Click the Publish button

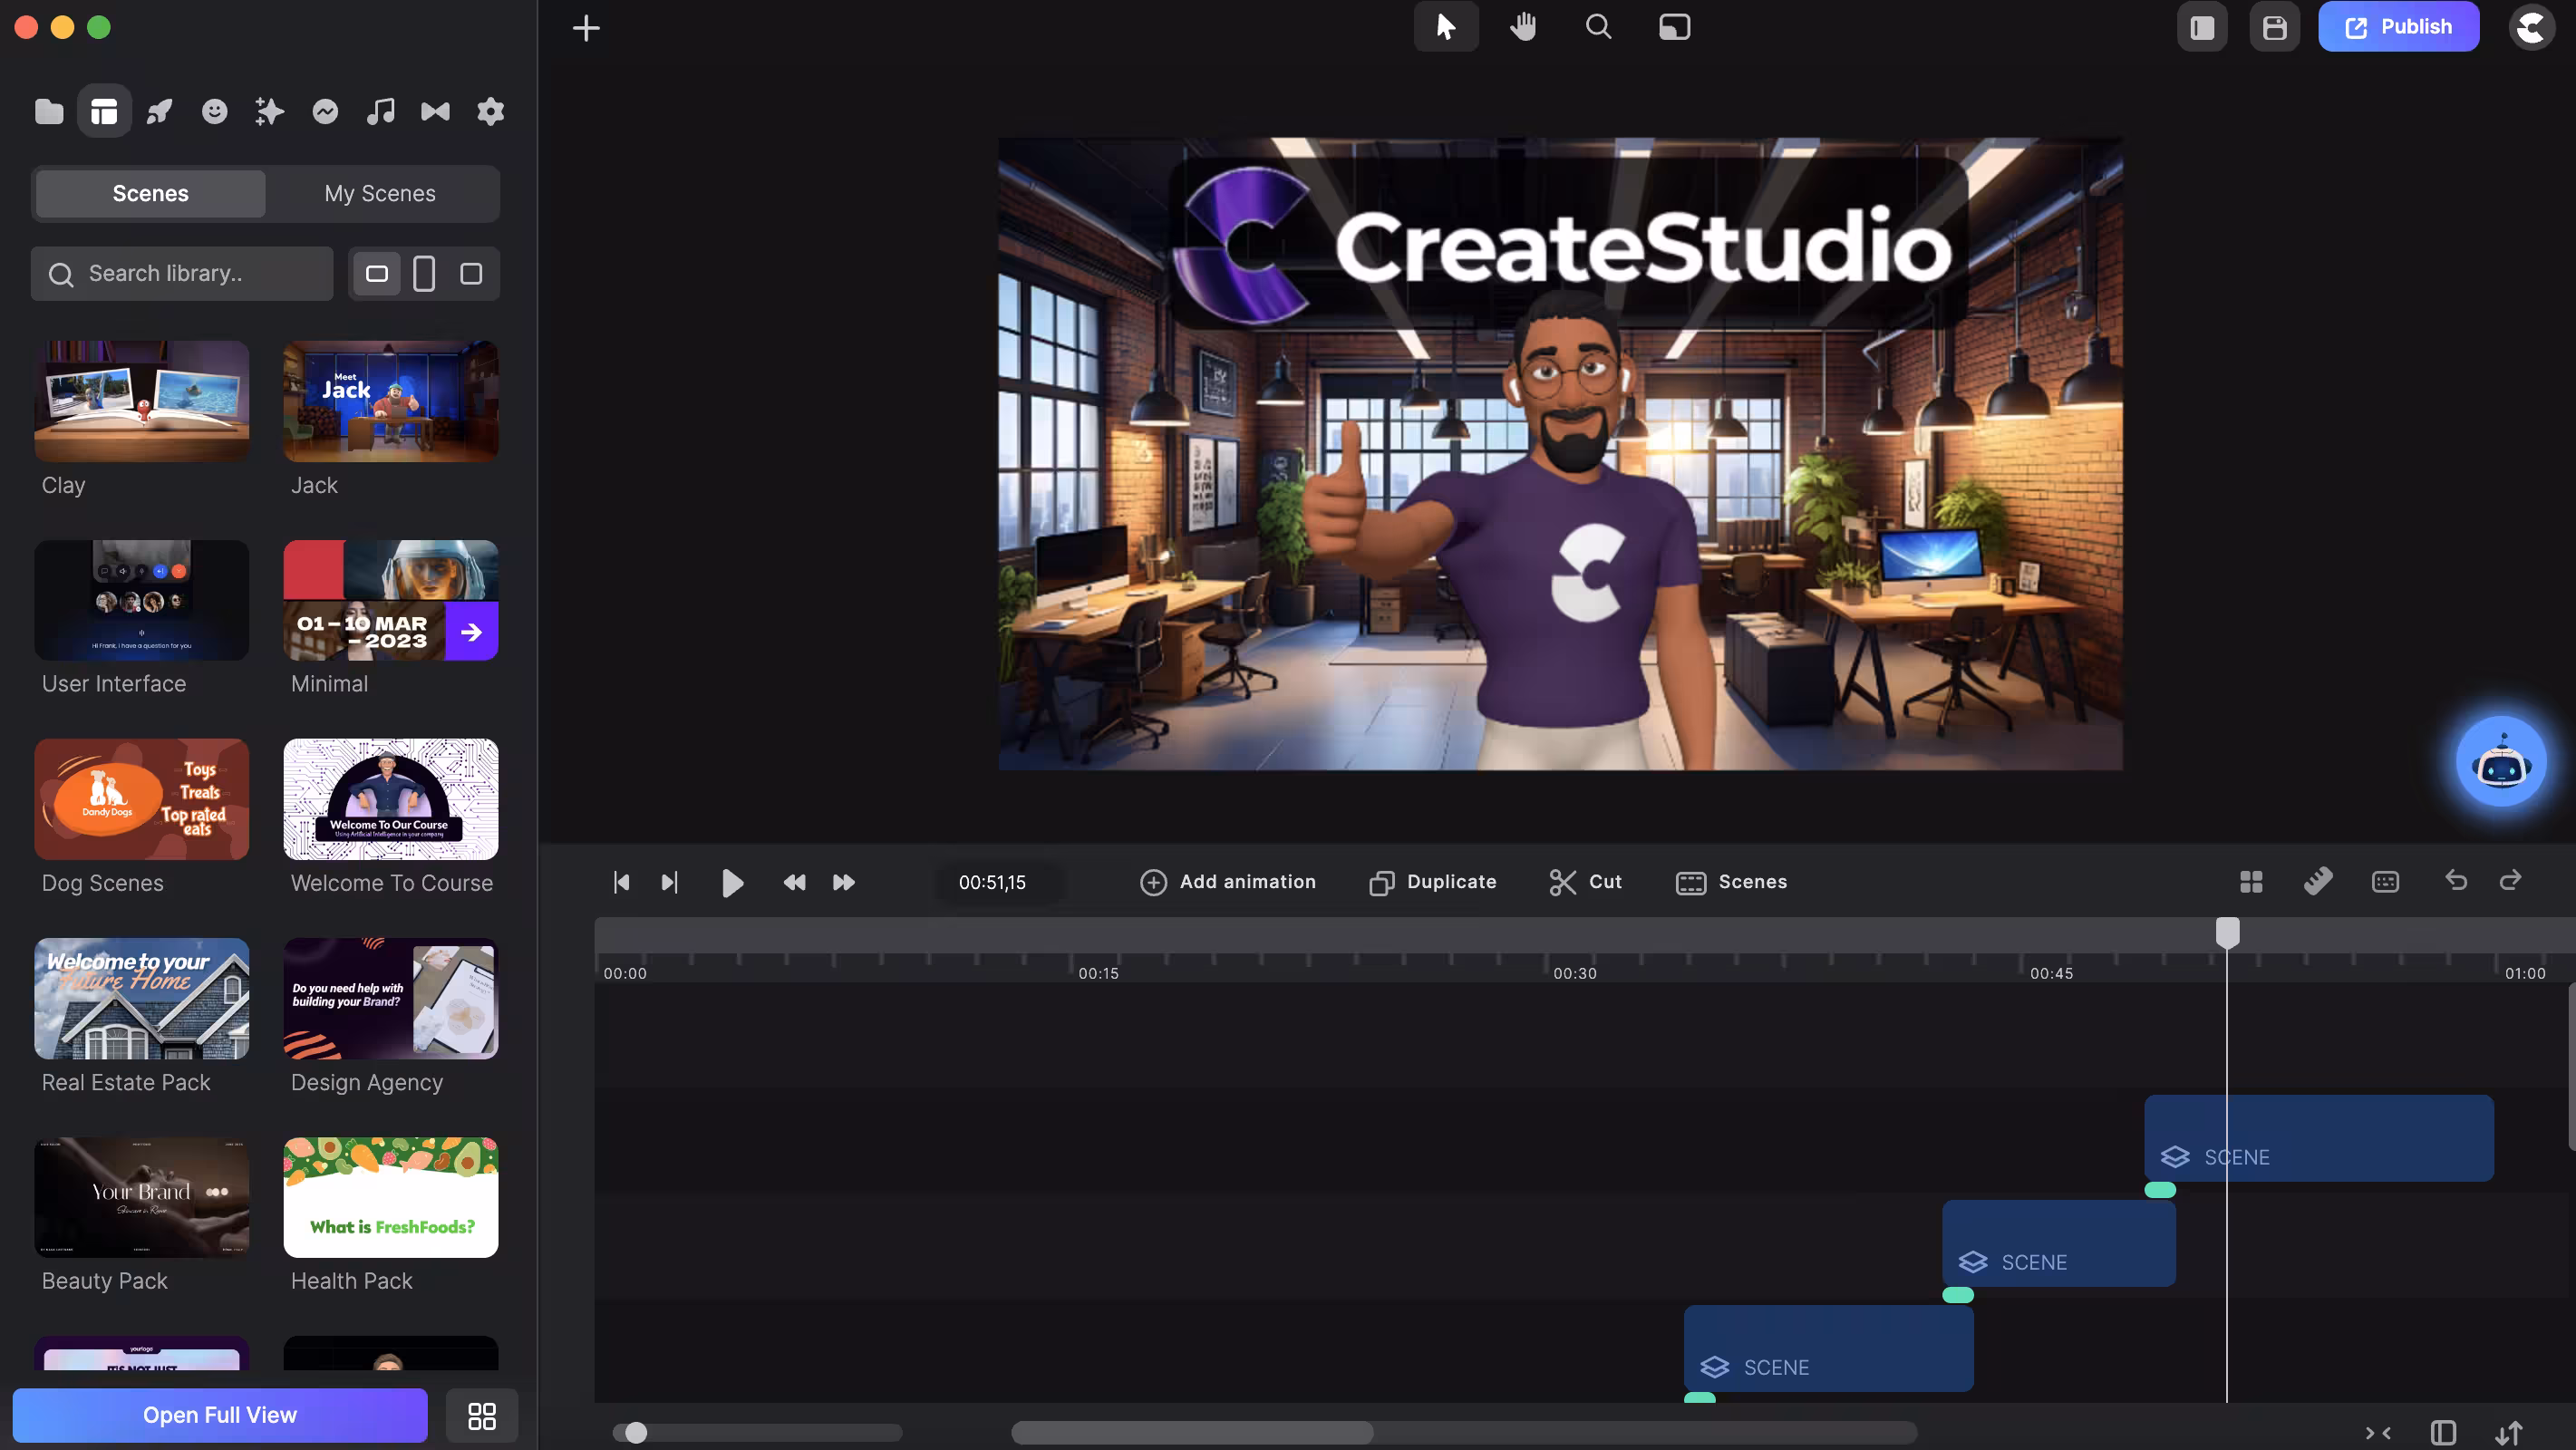click(2398, 27)
